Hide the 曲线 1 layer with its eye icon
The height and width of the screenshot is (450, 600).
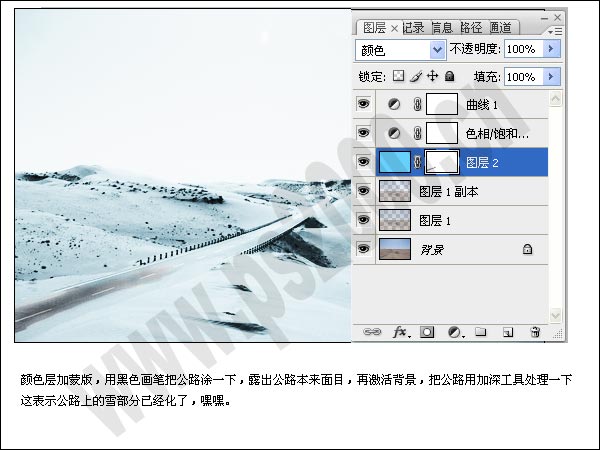pos(364,103)
